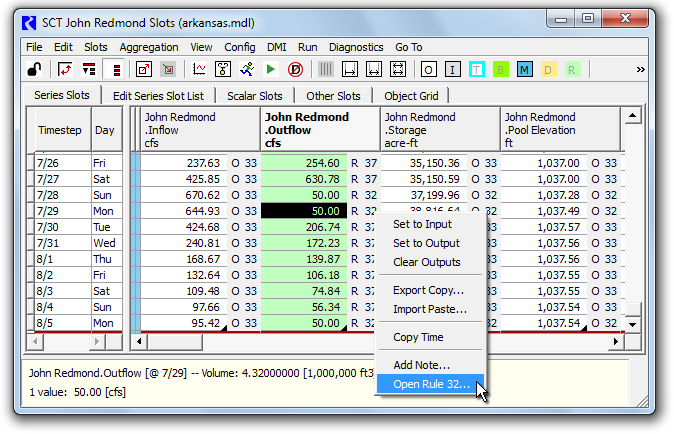Viewport: 674px width, 434px height.
Task: Click the gray vertical bars icon
Action: [x=326, y=69]
